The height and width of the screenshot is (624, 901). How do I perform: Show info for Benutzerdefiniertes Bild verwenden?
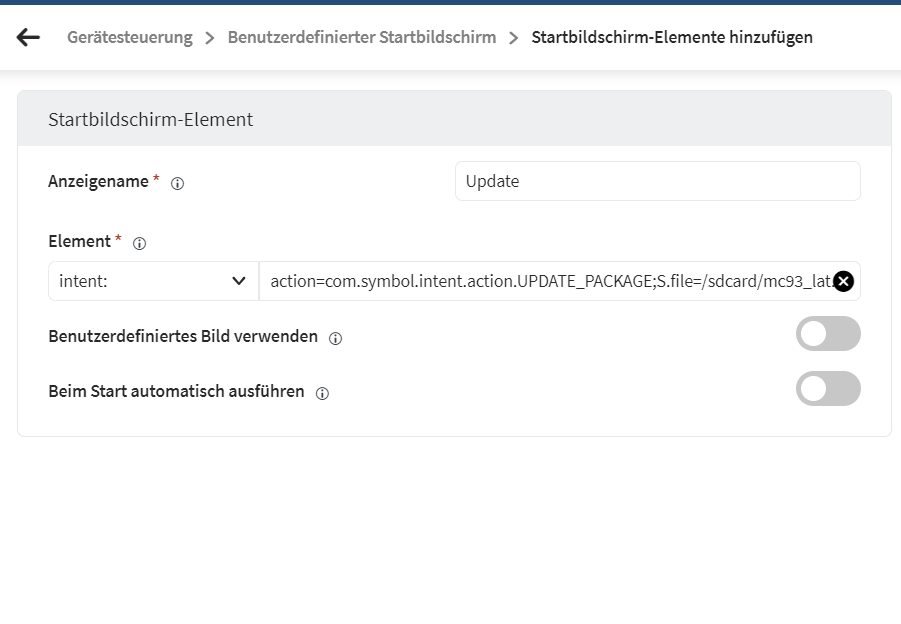pos(335,338)
